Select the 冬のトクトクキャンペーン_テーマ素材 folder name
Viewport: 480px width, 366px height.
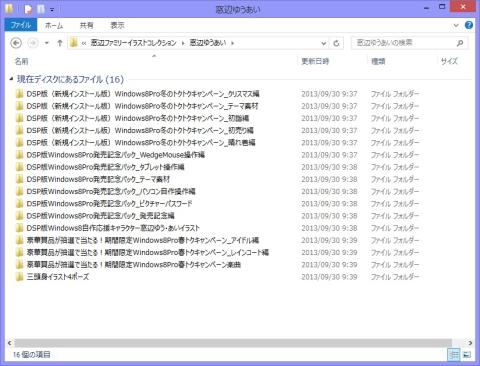142,106
